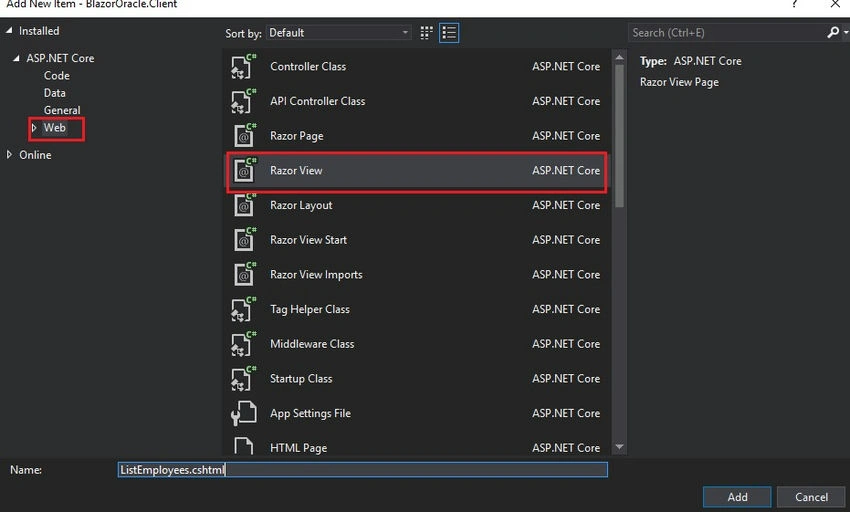Select the Controller Class item name
Viewport: 850px width, 512px height.
[x=308, y=66]
